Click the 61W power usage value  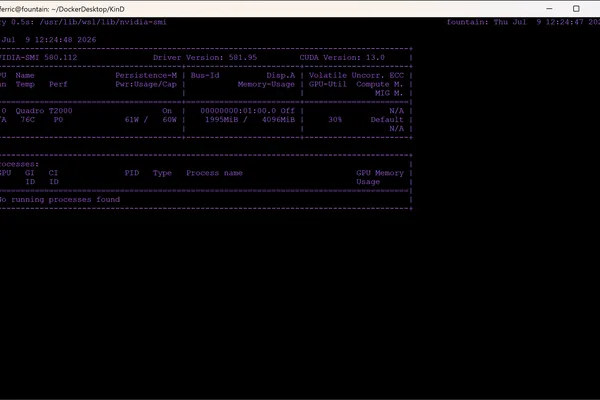[x=132, y=119]
